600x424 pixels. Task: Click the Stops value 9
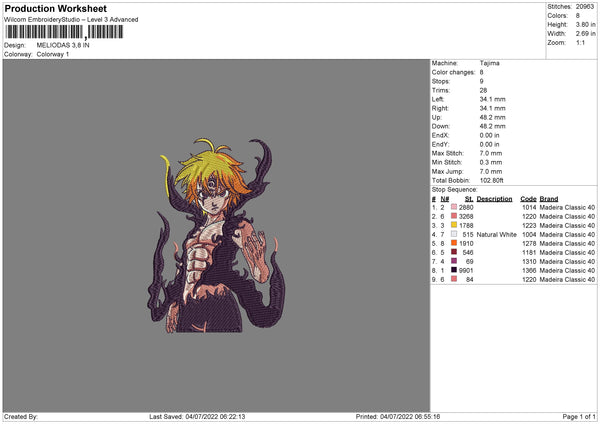point(481,81)
